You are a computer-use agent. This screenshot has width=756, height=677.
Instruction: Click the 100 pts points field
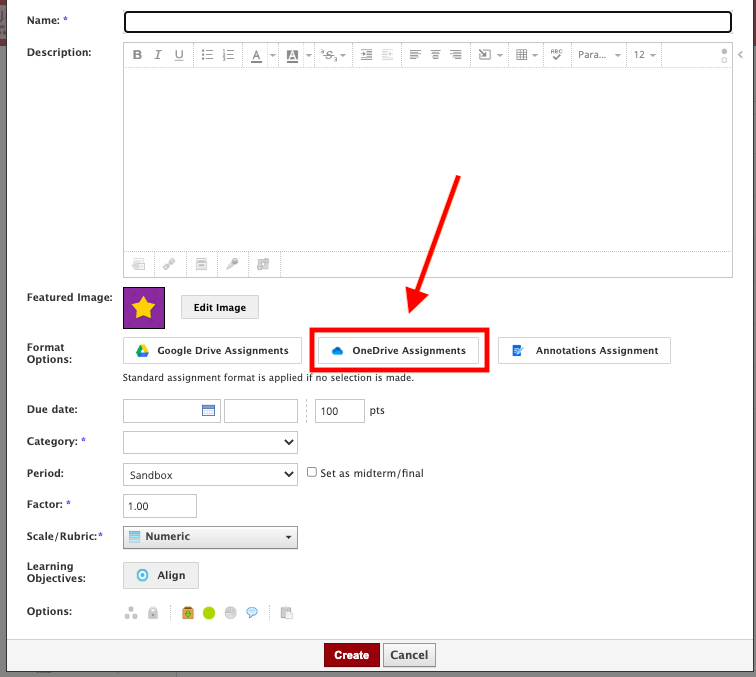(x=340, y=411)
